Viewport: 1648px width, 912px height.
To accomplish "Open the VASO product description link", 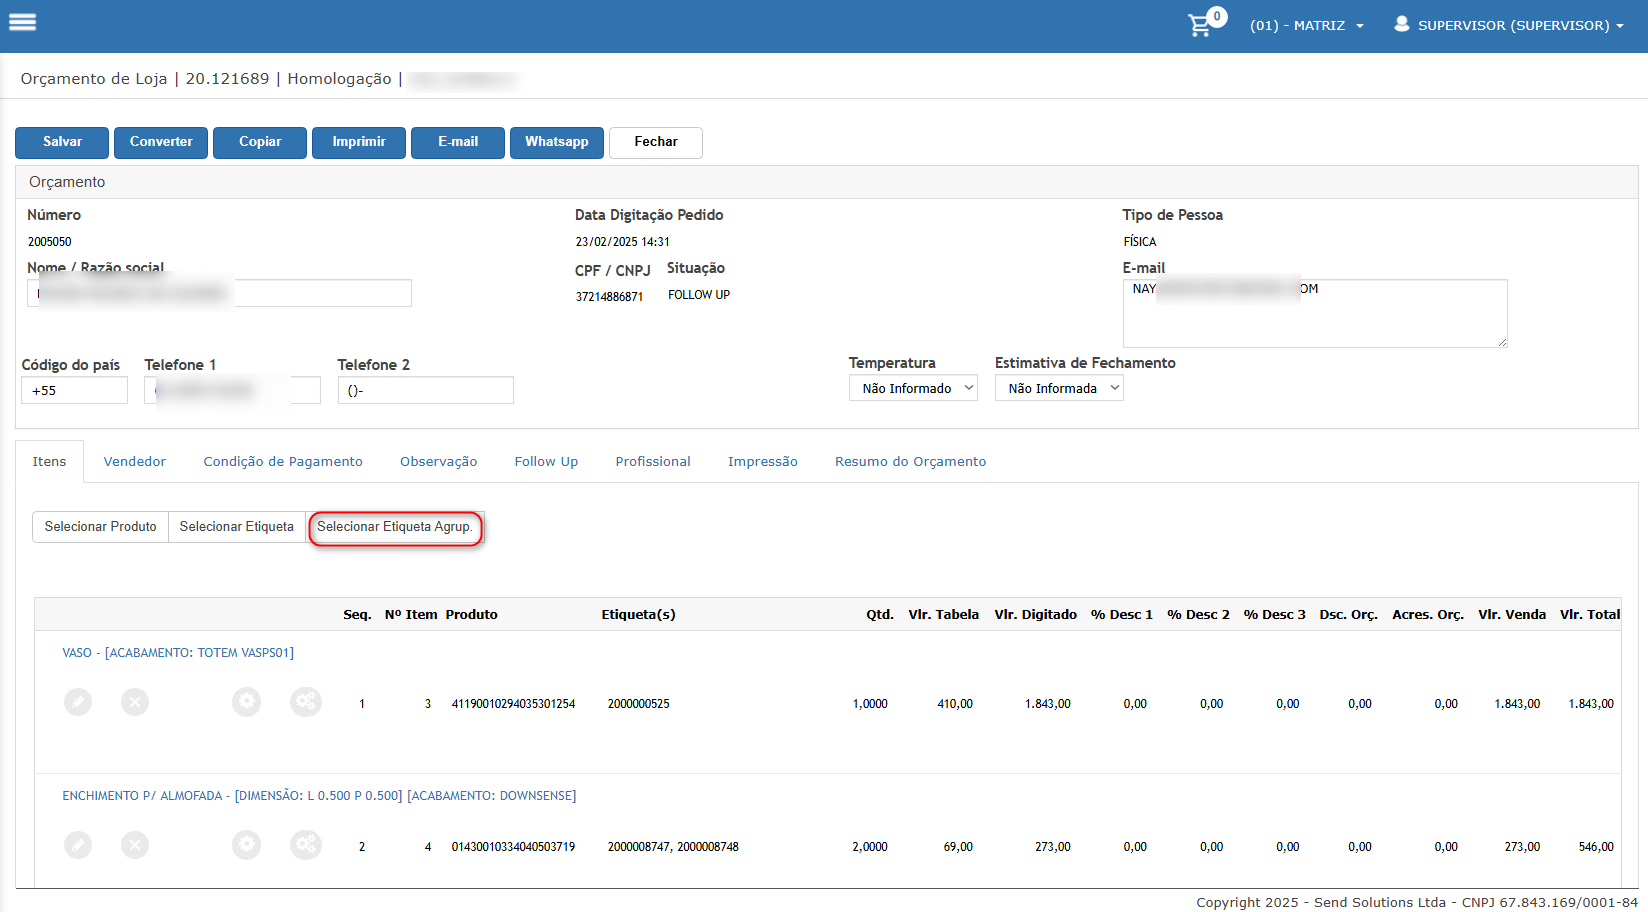I will point(178,653).
